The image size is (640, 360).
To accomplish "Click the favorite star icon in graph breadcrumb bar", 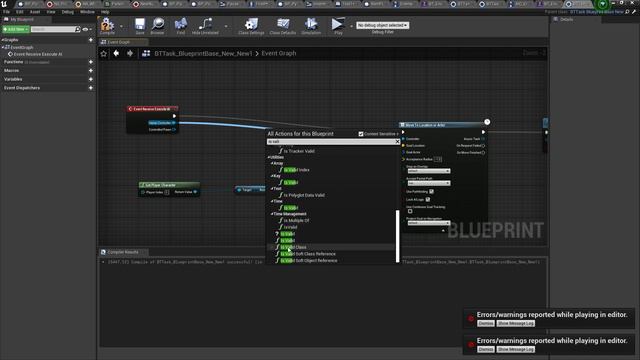I will [104, 53].
